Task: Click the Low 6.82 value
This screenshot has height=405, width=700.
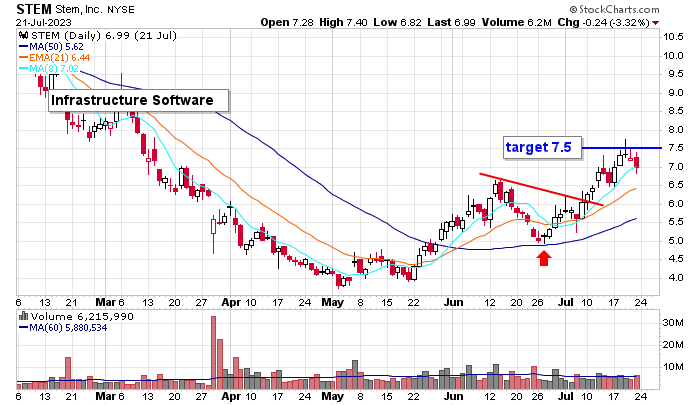Action: [397, 22]
